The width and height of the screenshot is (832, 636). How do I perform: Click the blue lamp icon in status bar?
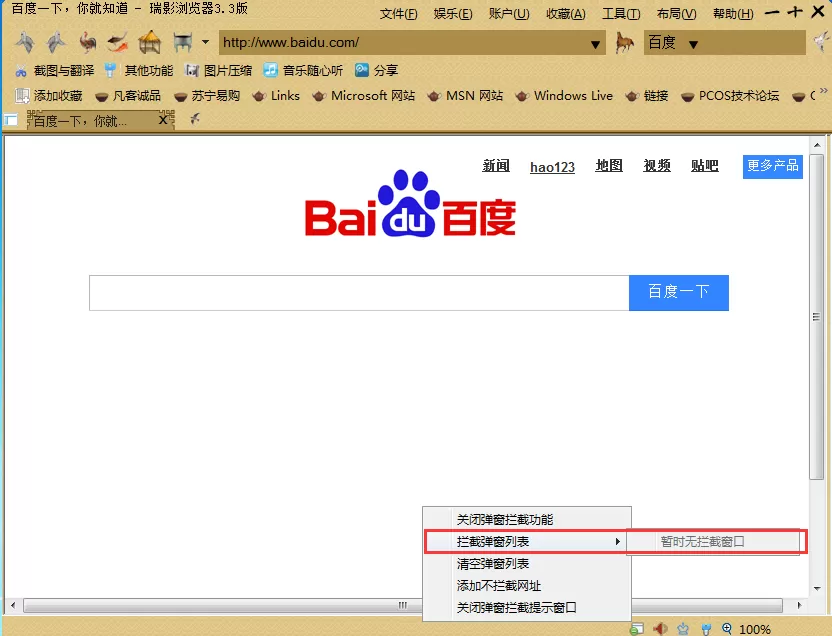tap(706, 630)
